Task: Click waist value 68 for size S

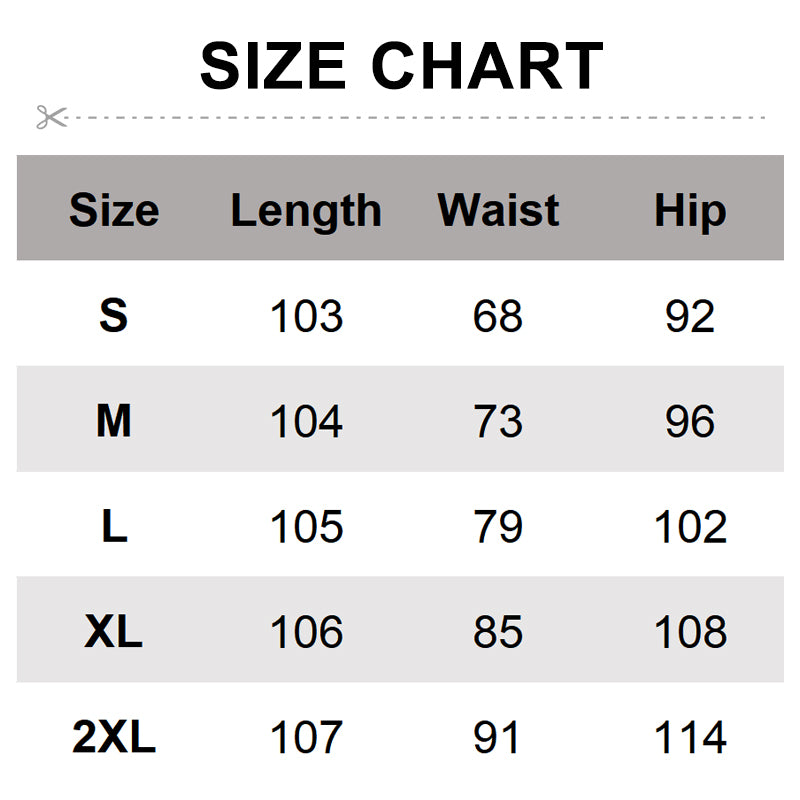Action: point(498,316)
